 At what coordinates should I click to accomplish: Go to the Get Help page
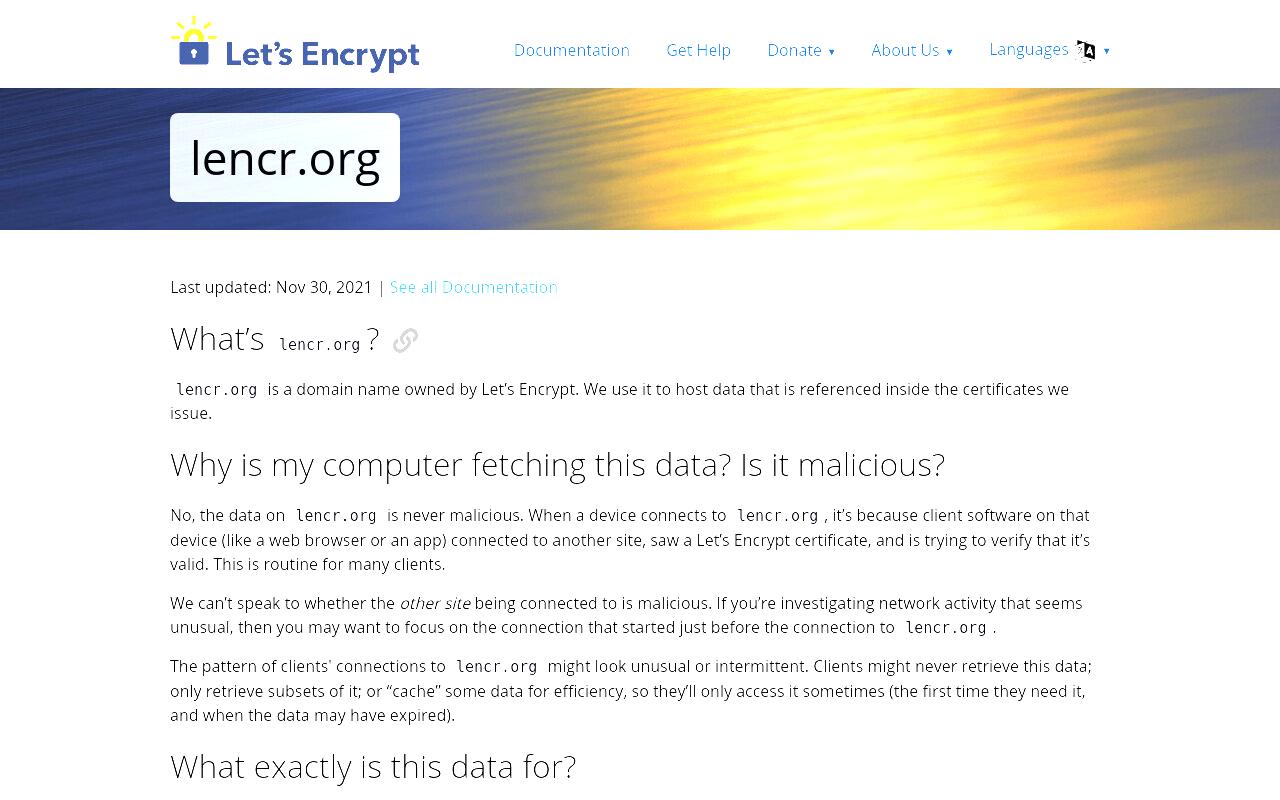click(x=699, y=50)
